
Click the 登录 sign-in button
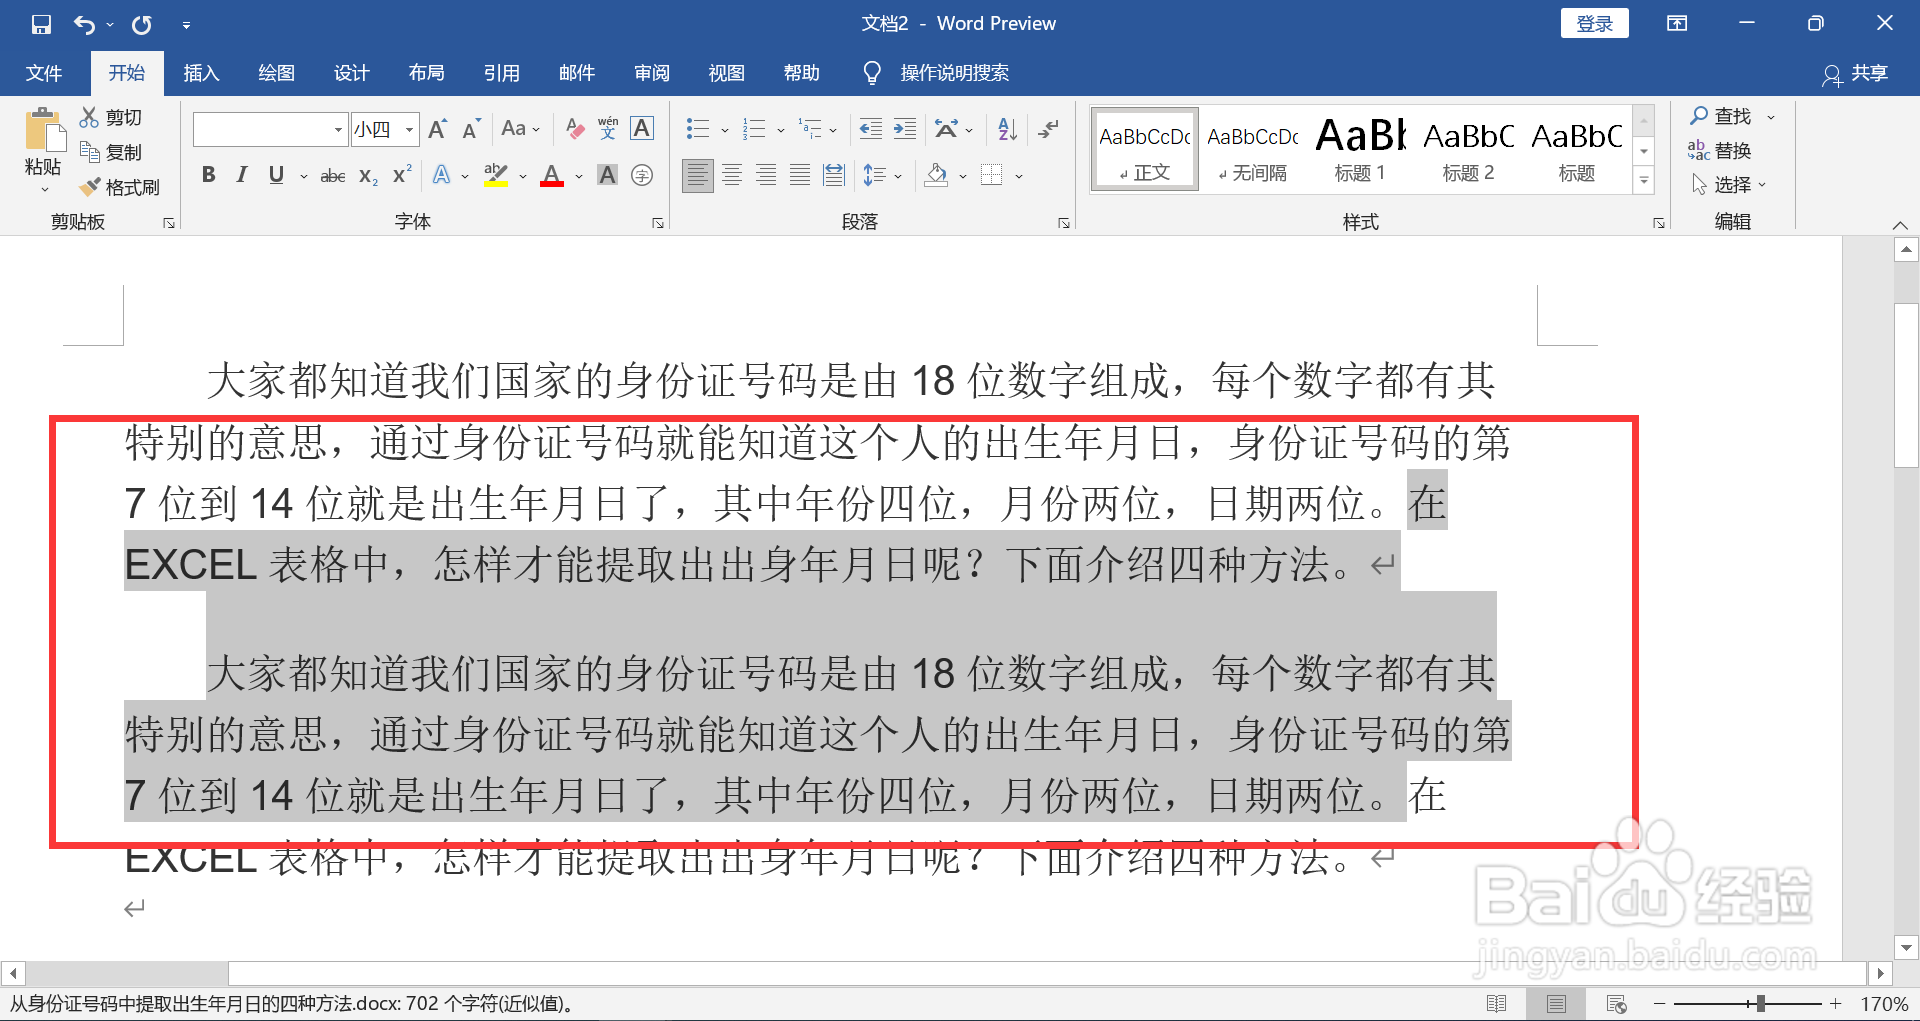[1594, 23]
